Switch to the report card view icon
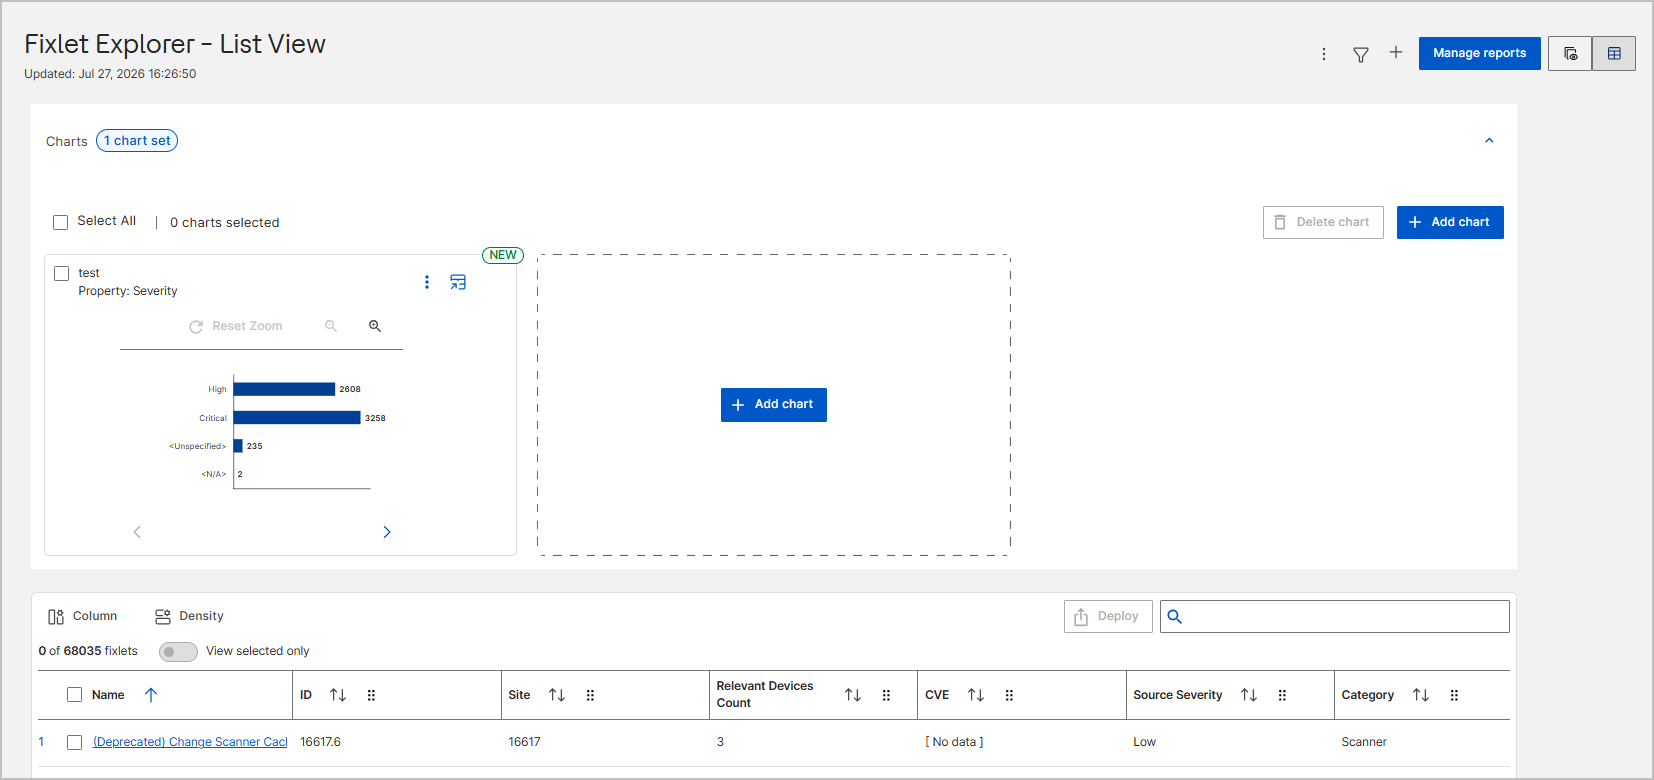 point(1570,54)
